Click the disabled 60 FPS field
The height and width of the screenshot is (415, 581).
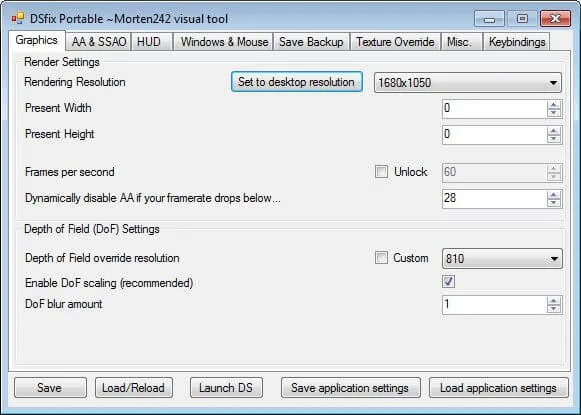tap(495, 172)
